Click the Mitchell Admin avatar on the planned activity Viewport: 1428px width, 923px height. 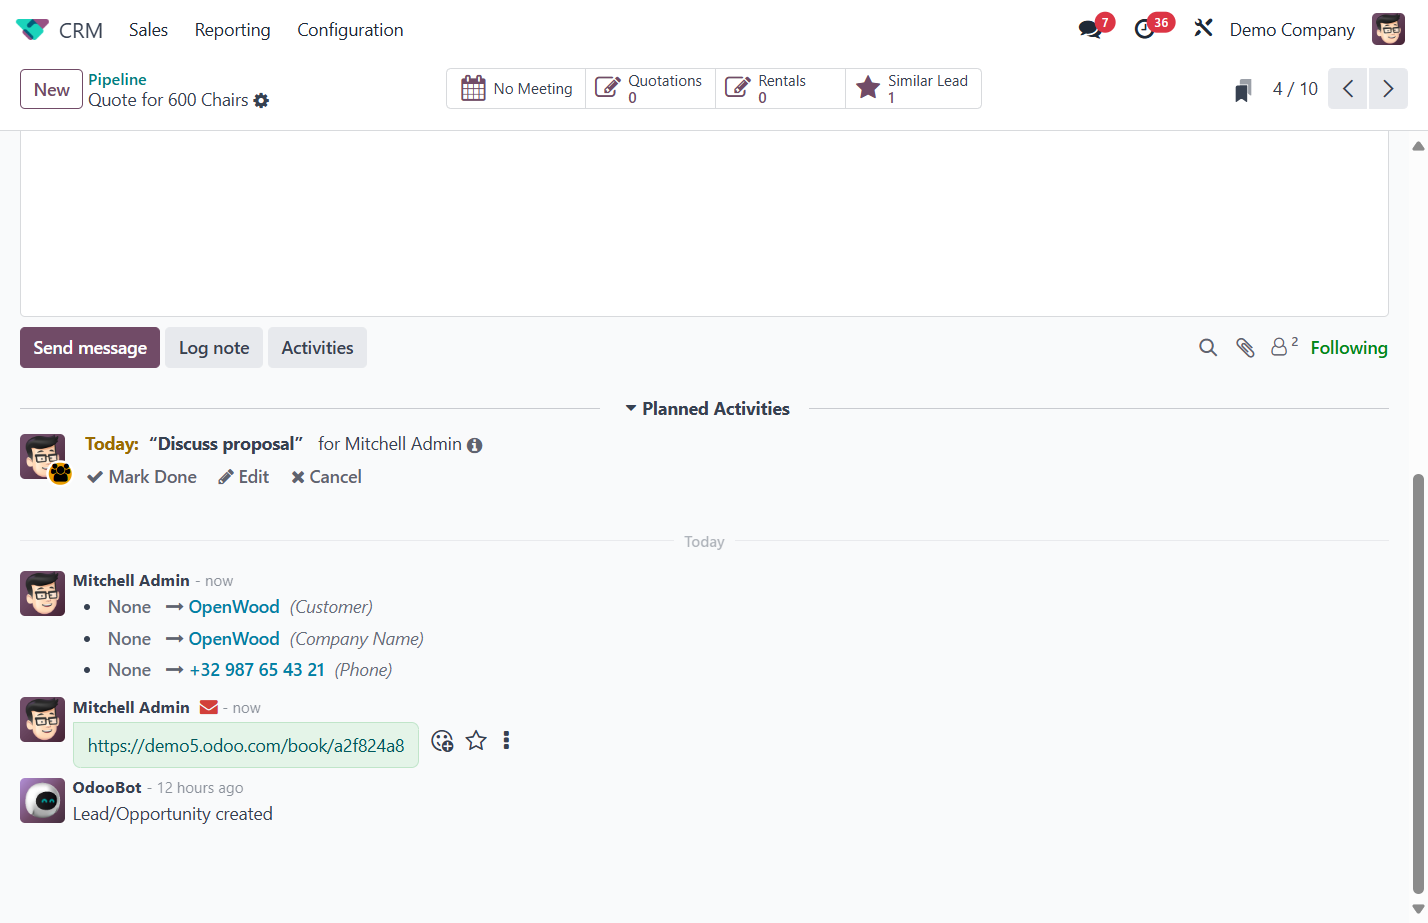43,456
